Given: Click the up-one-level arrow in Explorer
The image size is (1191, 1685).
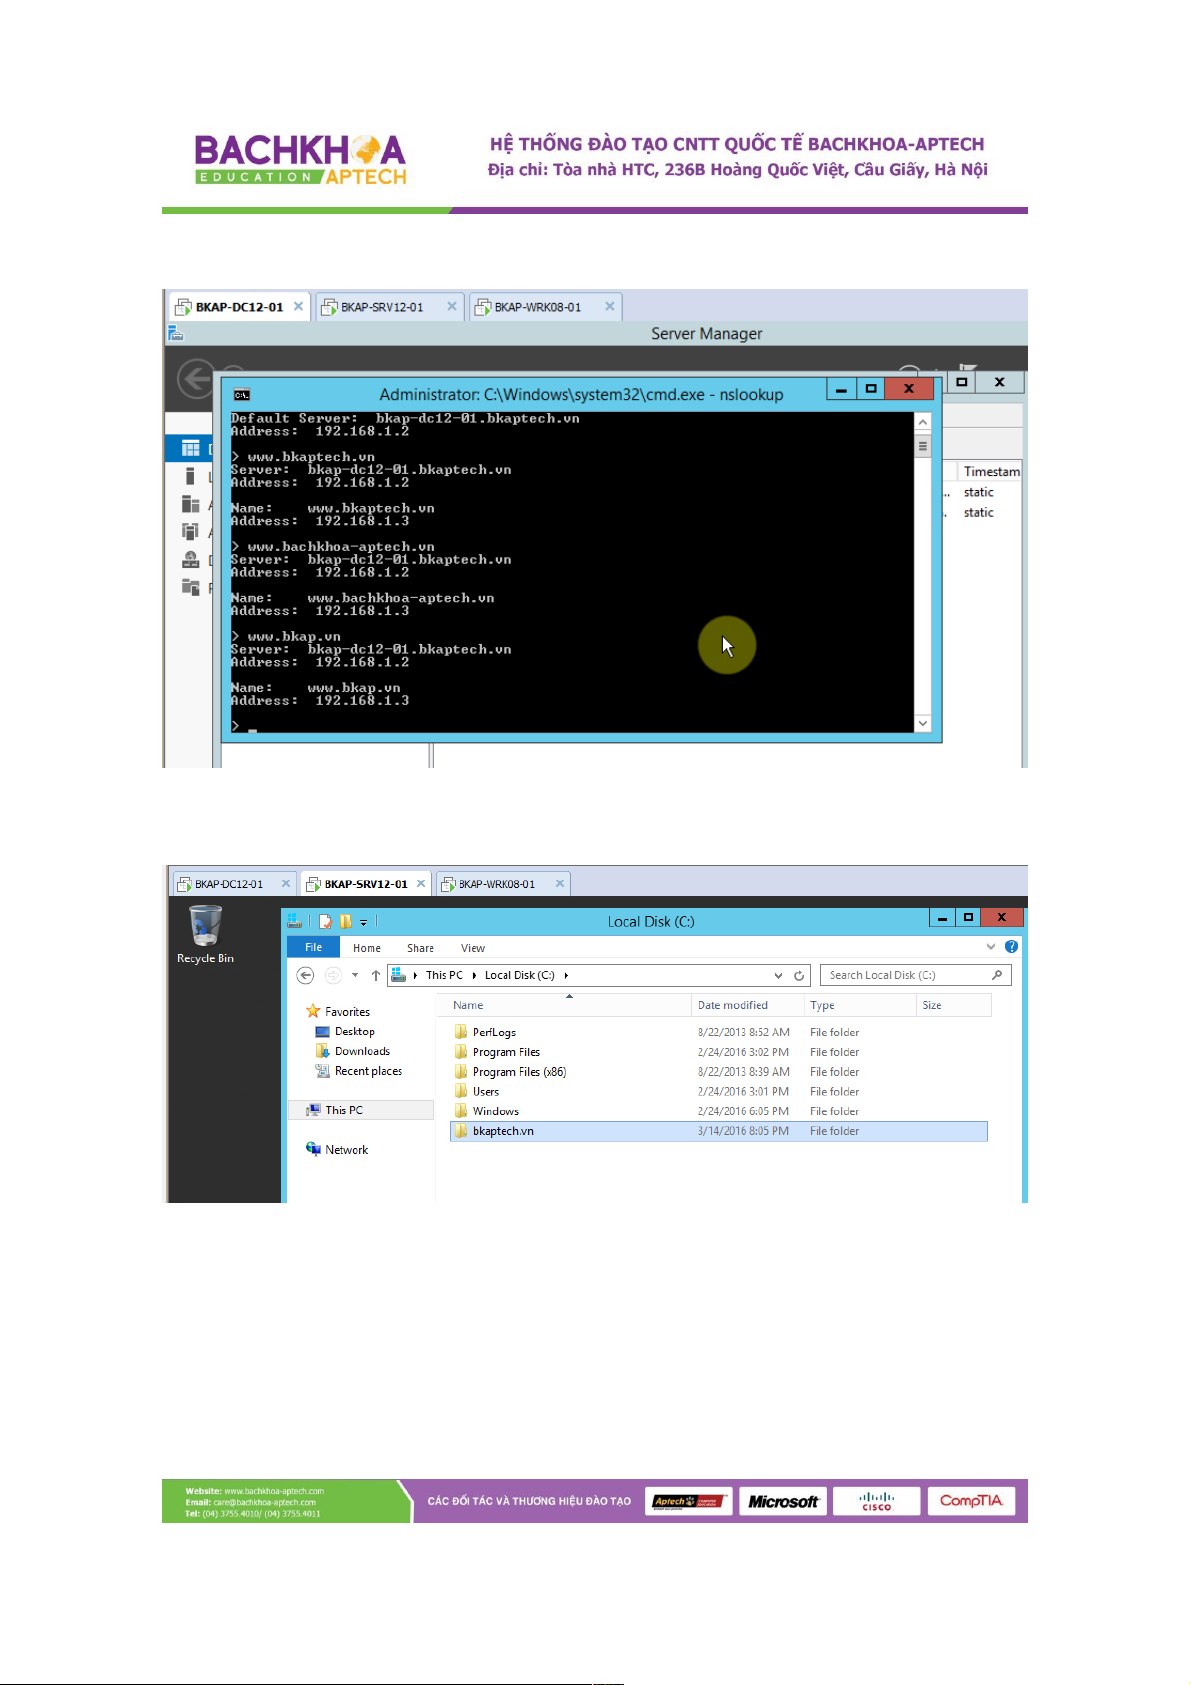Looking at the screenshot, I should coord(376,975).
